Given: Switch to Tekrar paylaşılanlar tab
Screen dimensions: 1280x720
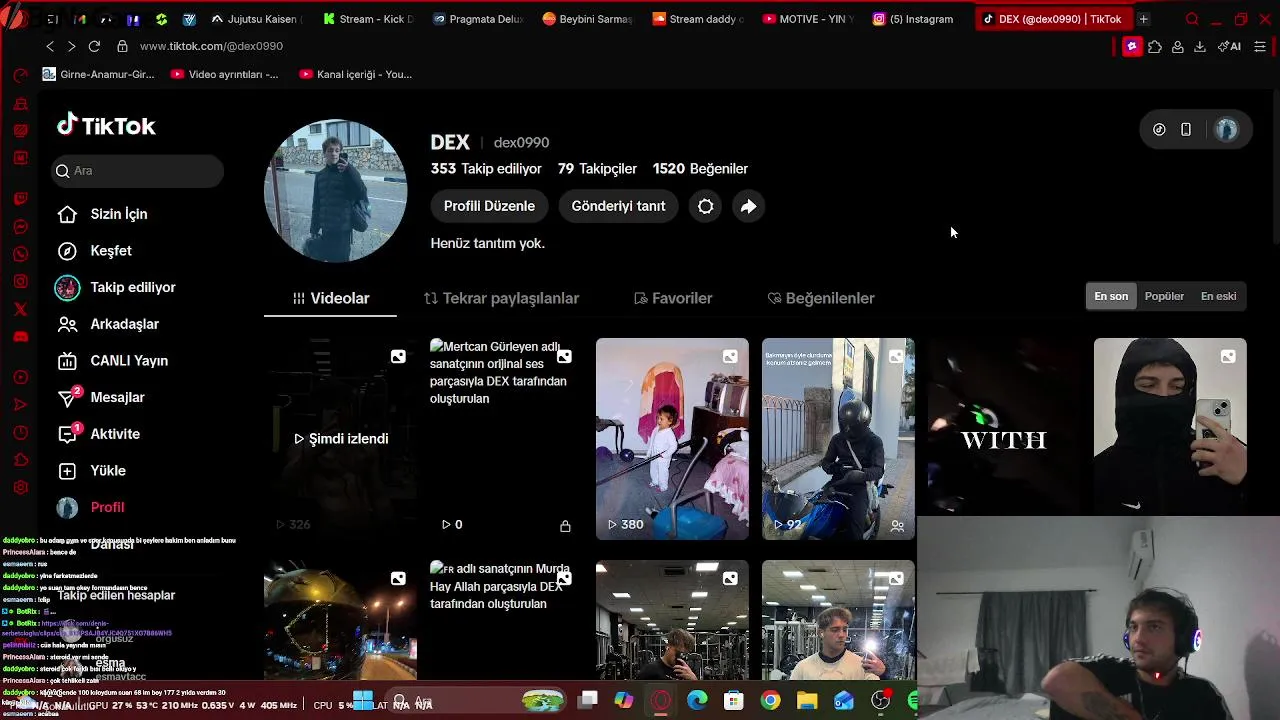Looking at the screenshot, I should click(501, 298).
